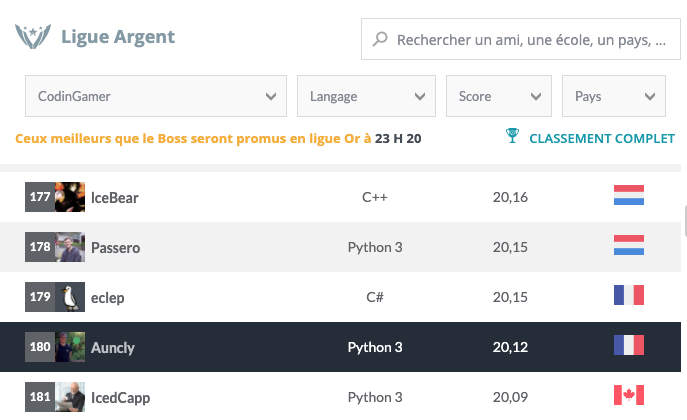The height and width of the screenshot is (420, 687).
Task: Open eclep's seagull avatar
Action: tap(70, 297)
